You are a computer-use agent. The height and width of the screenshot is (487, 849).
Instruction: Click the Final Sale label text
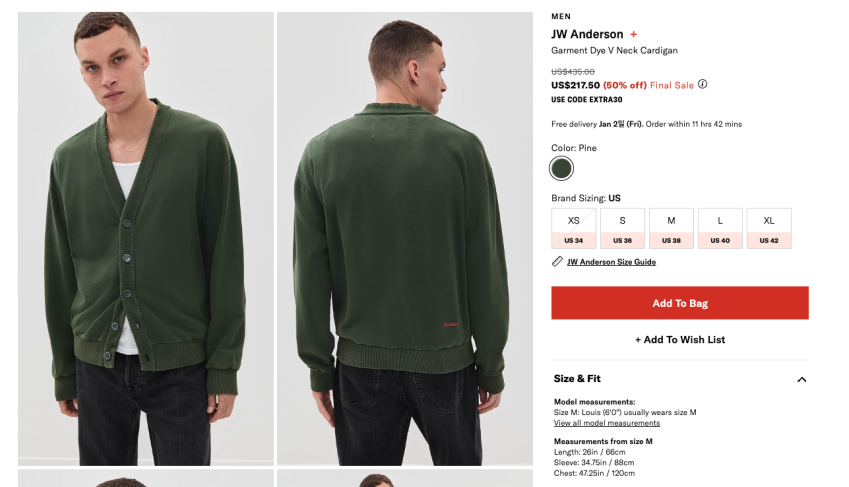click(671, 85)
